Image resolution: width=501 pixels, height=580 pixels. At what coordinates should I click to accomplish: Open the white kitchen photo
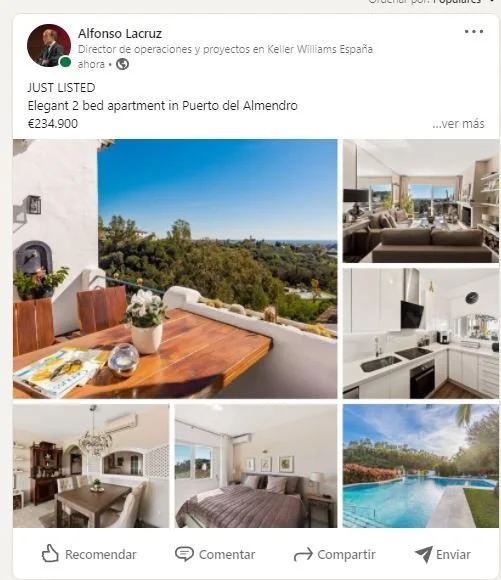(421, 334)
